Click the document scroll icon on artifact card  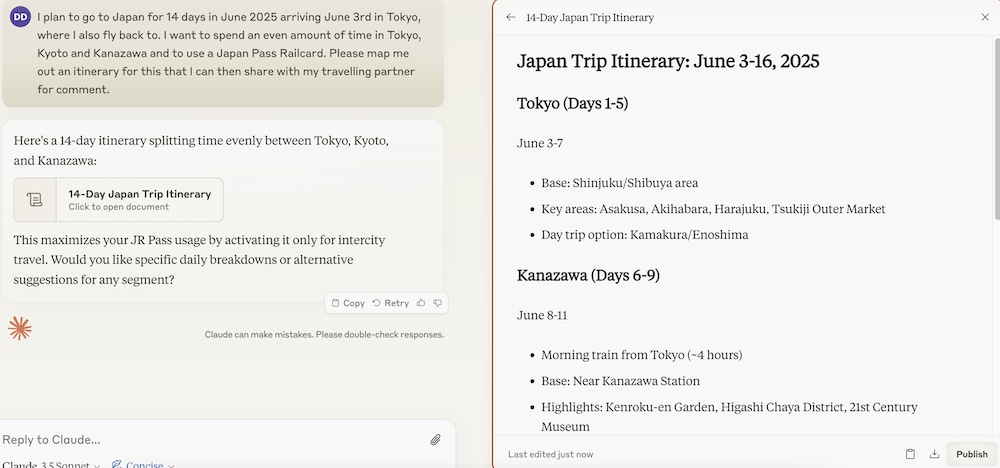(x=35, y=200)
